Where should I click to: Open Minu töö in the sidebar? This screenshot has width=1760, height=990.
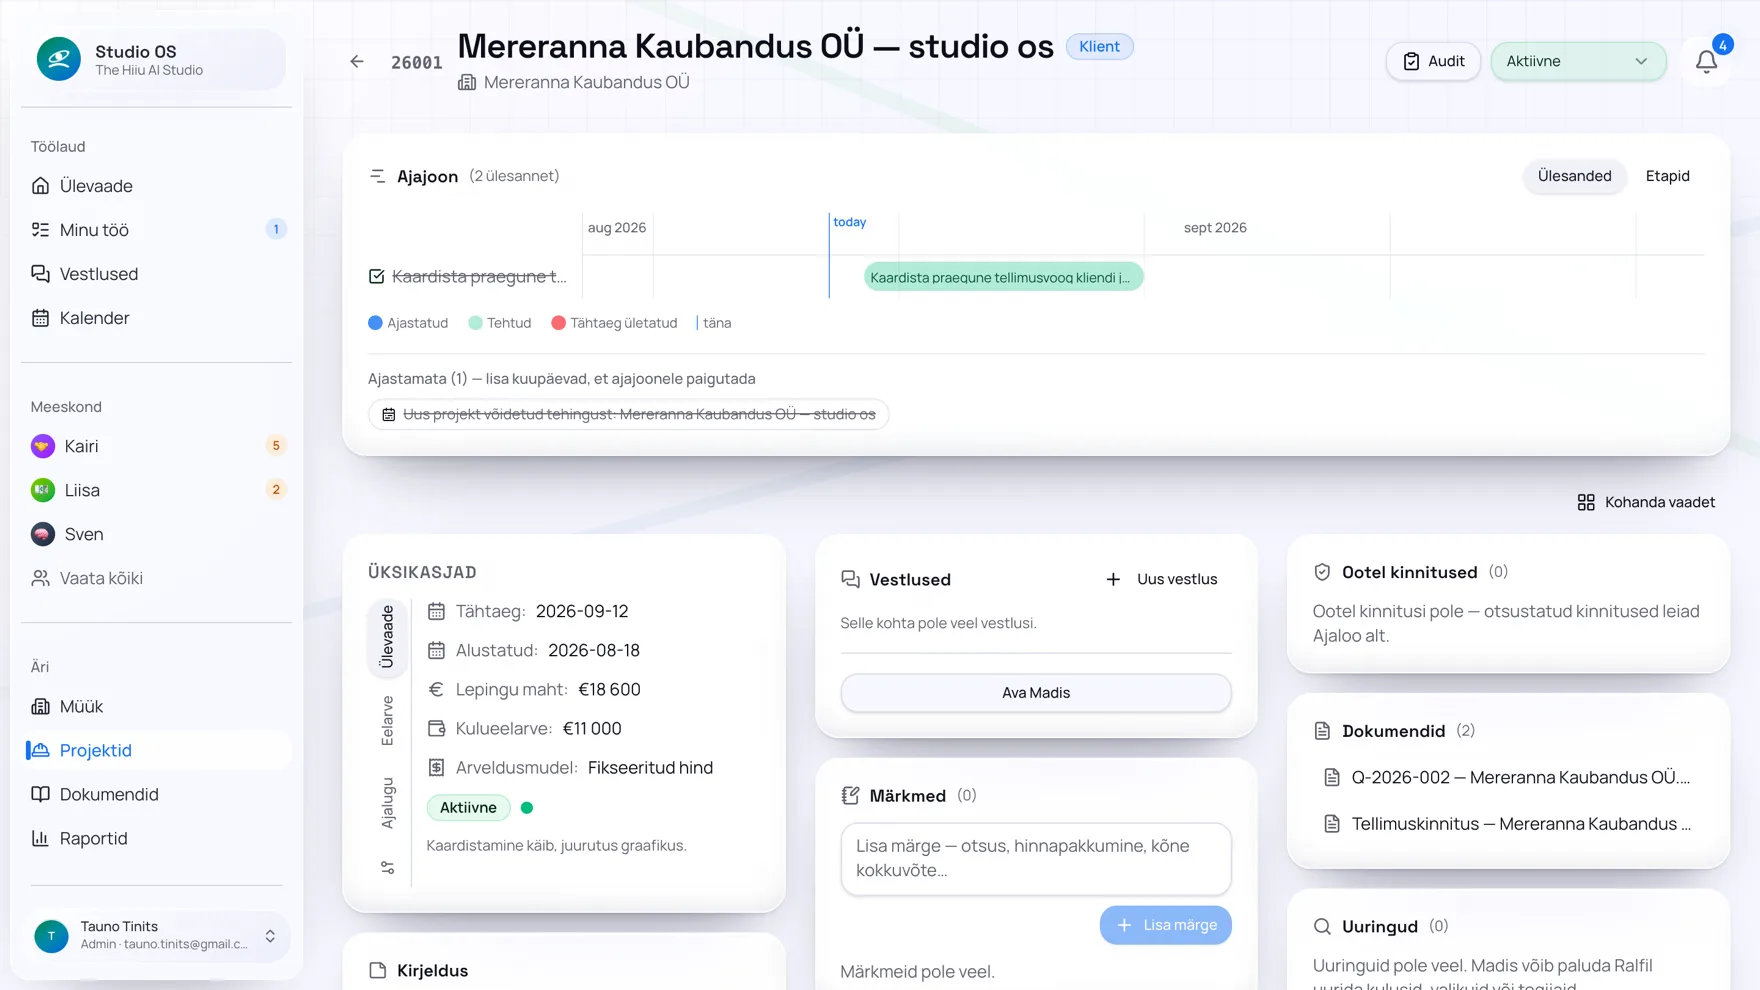pos(157,230)
